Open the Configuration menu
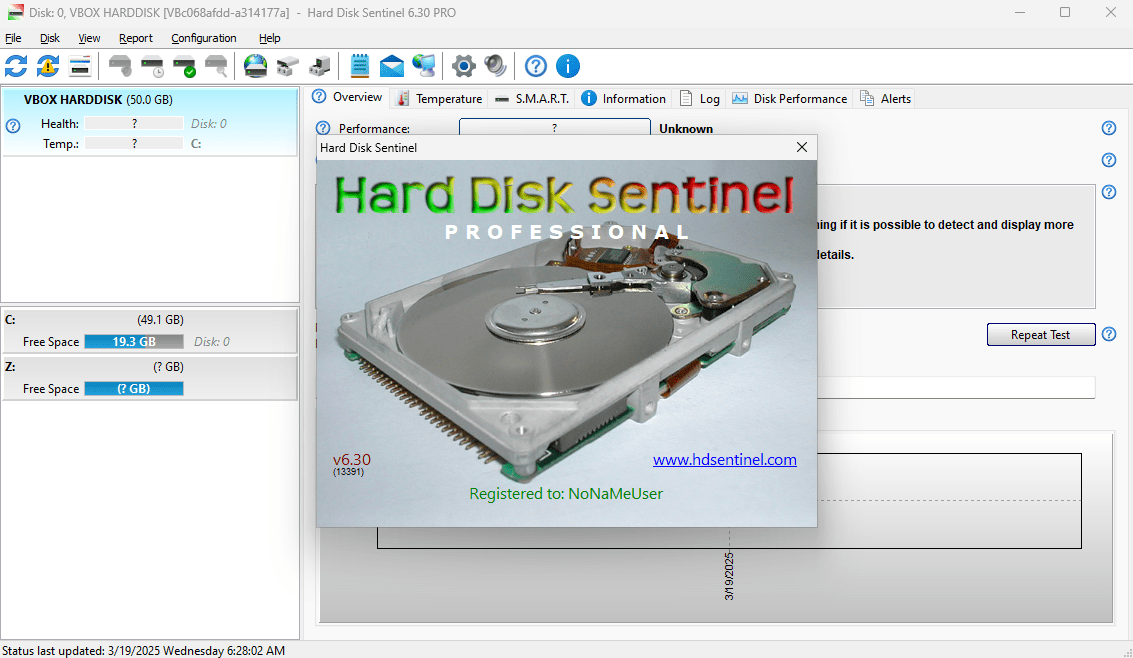Viewport: 1133px width, 658px height. tap(204, 38)
